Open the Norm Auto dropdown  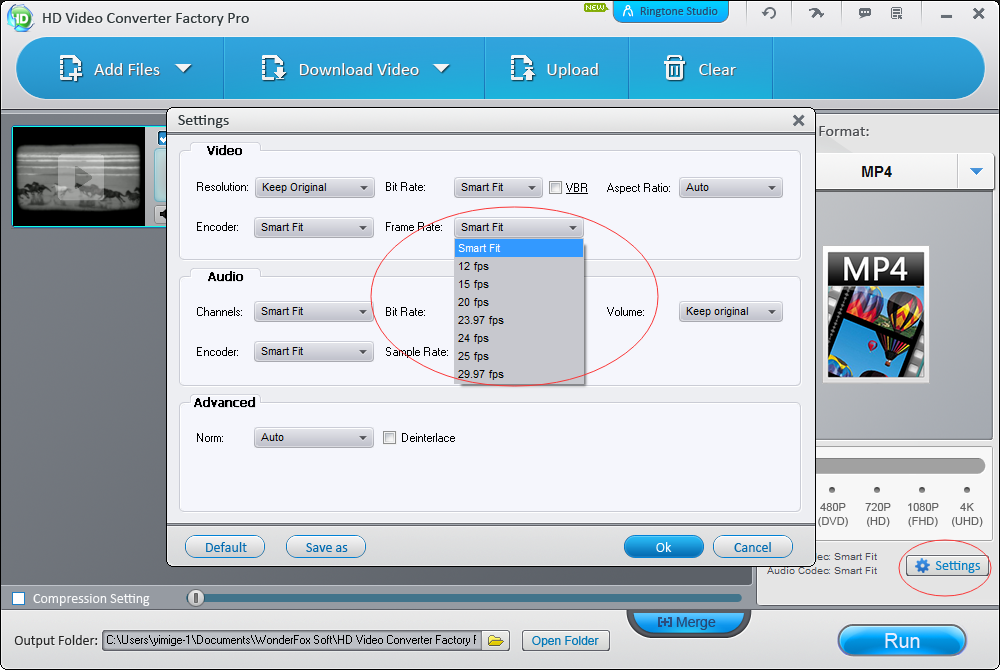coord(313,438)
